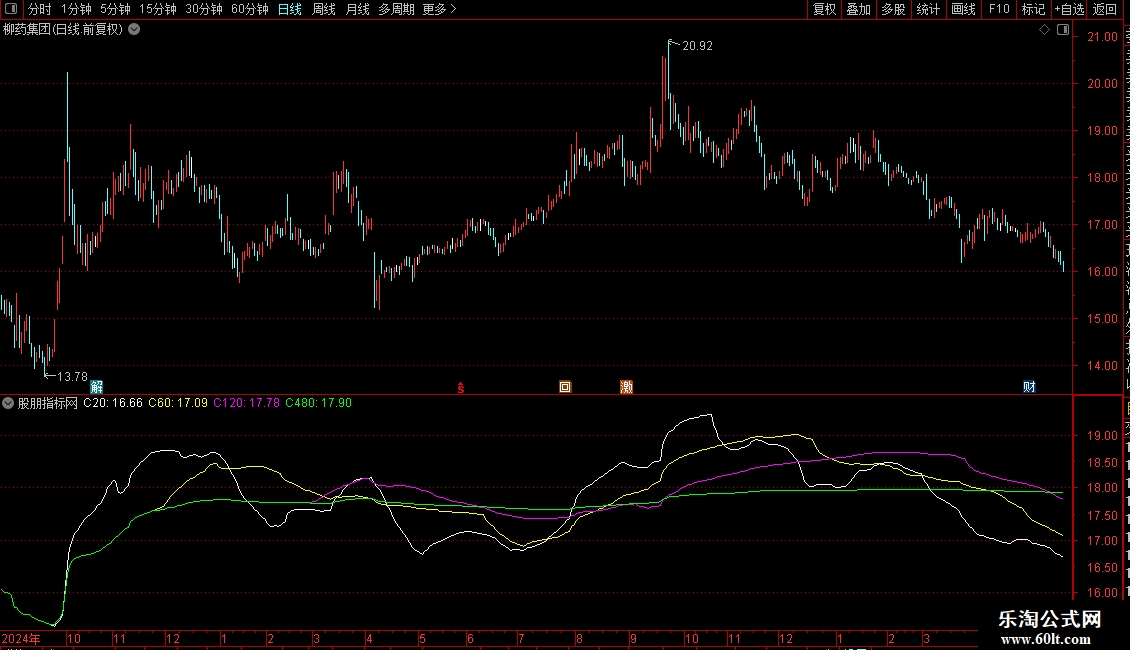Toggle the split panel icon near the price axis
This screenshot has width=1130, height=650.
tap(1063, 30)
